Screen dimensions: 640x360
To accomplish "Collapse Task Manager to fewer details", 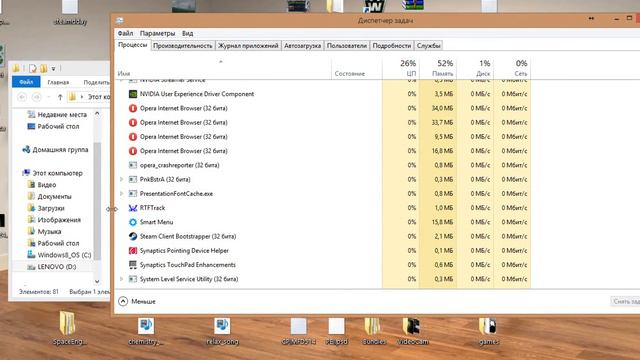I will pos(137,302).
